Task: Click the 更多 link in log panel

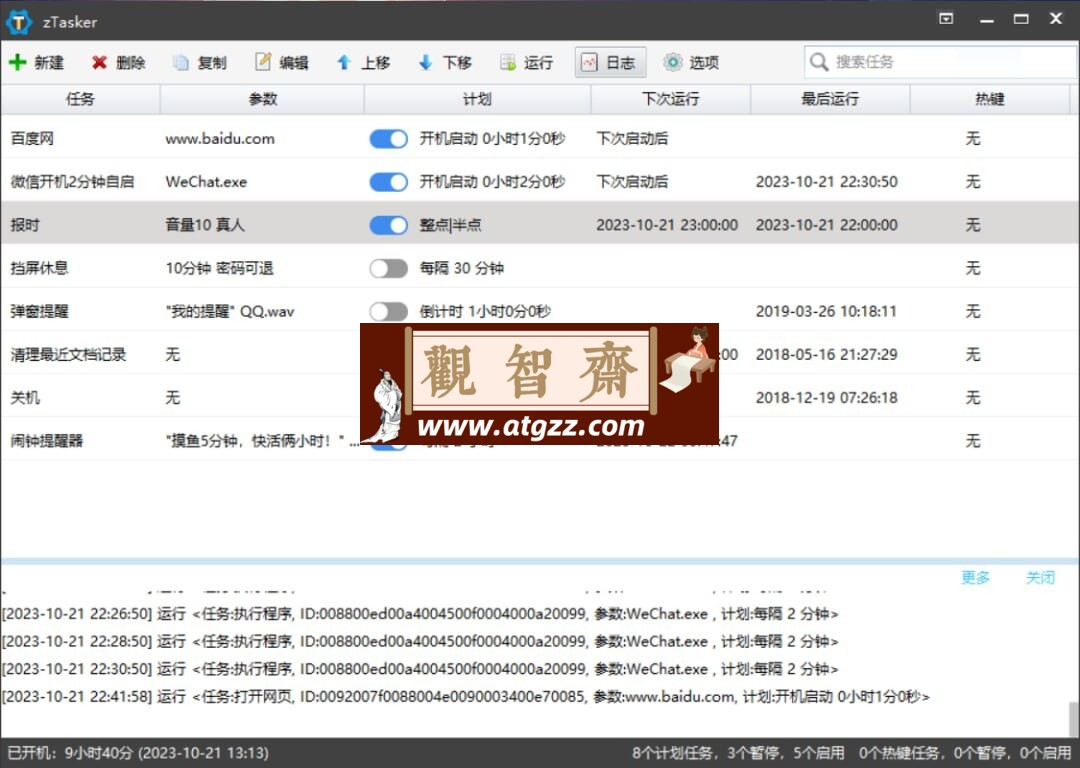Action: [x=975, y=577]
